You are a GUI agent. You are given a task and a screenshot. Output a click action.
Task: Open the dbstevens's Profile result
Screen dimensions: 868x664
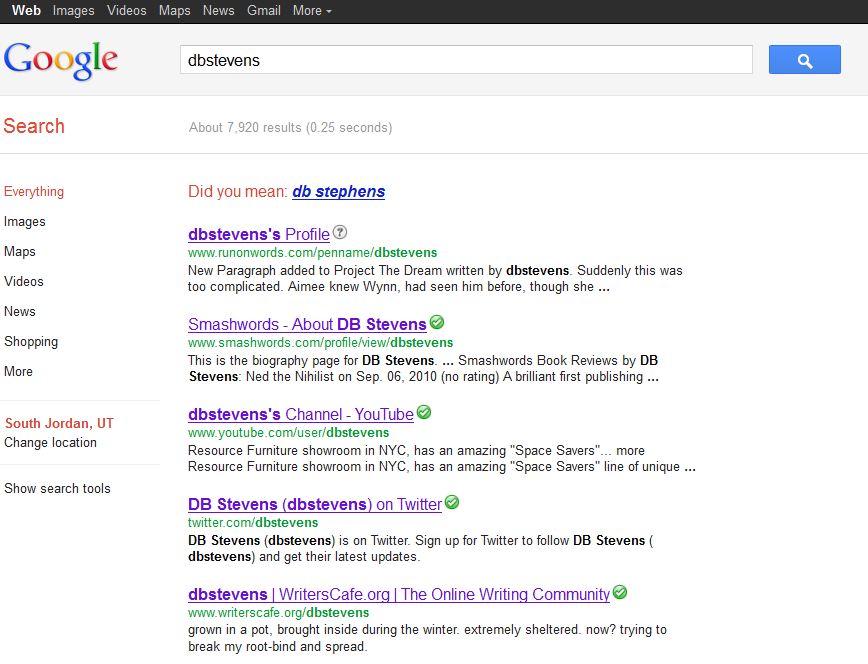259,234
